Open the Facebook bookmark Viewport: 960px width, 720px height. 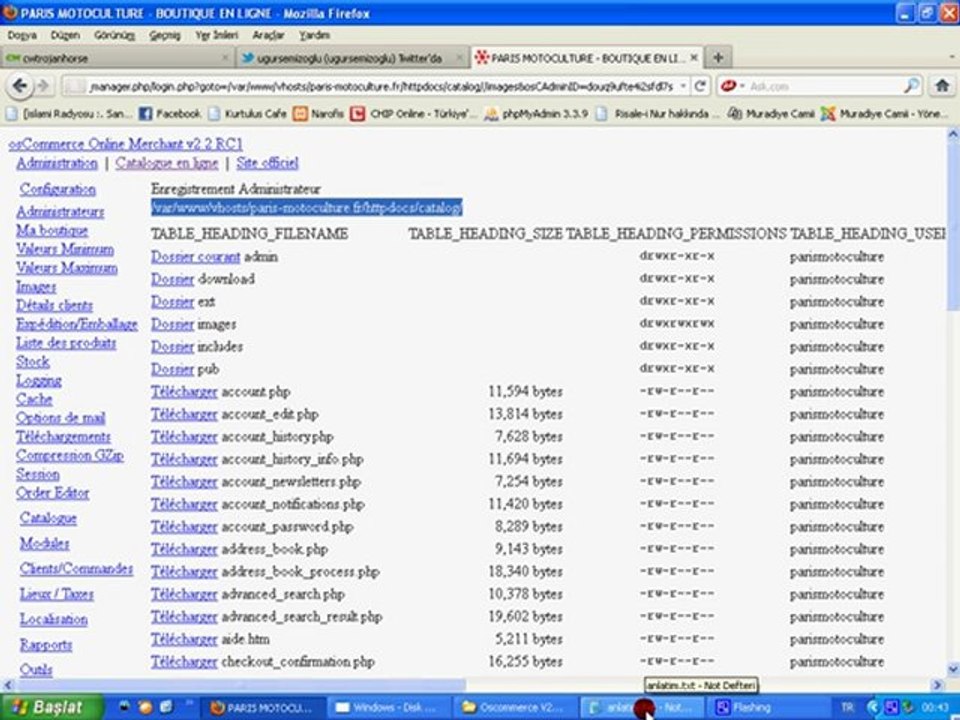(x=170, y=114)
